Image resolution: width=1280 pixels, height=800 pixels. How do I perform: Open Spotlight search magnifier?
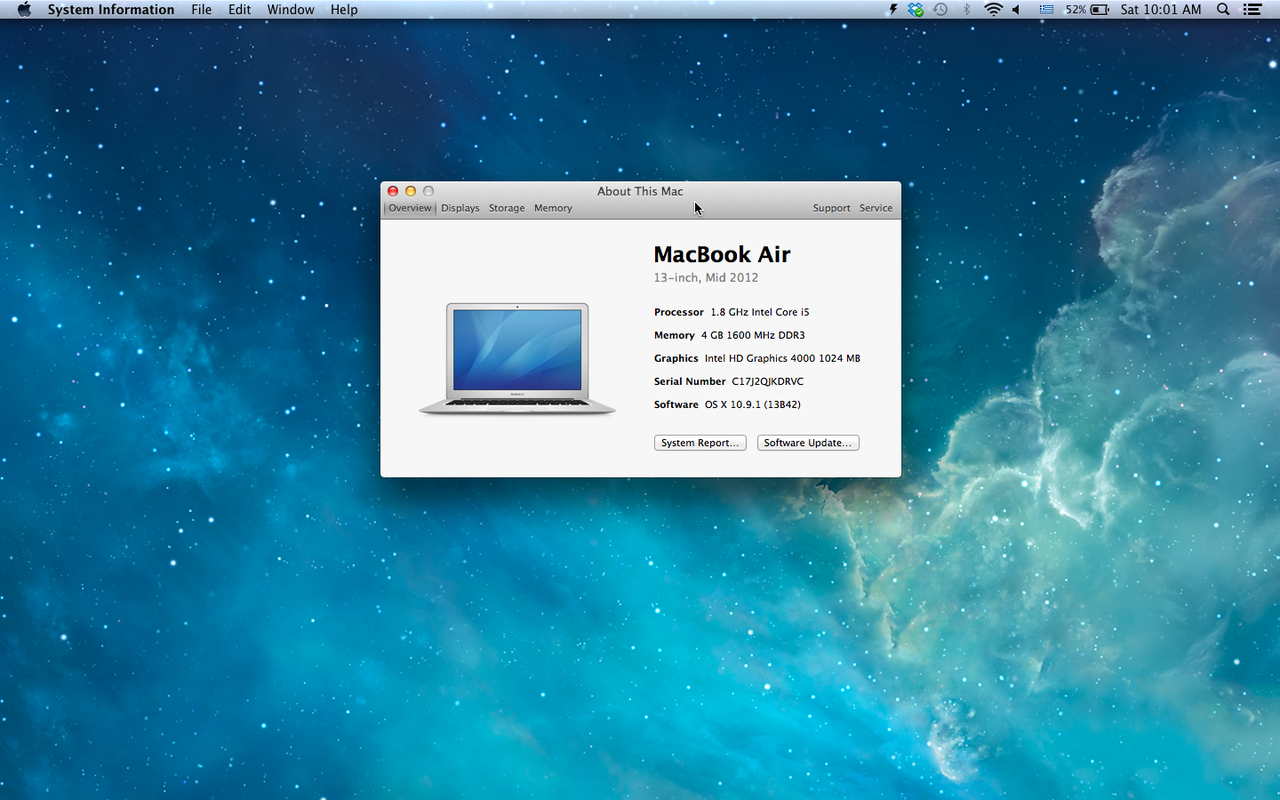pyautogui.click(x=1223, y=9)
